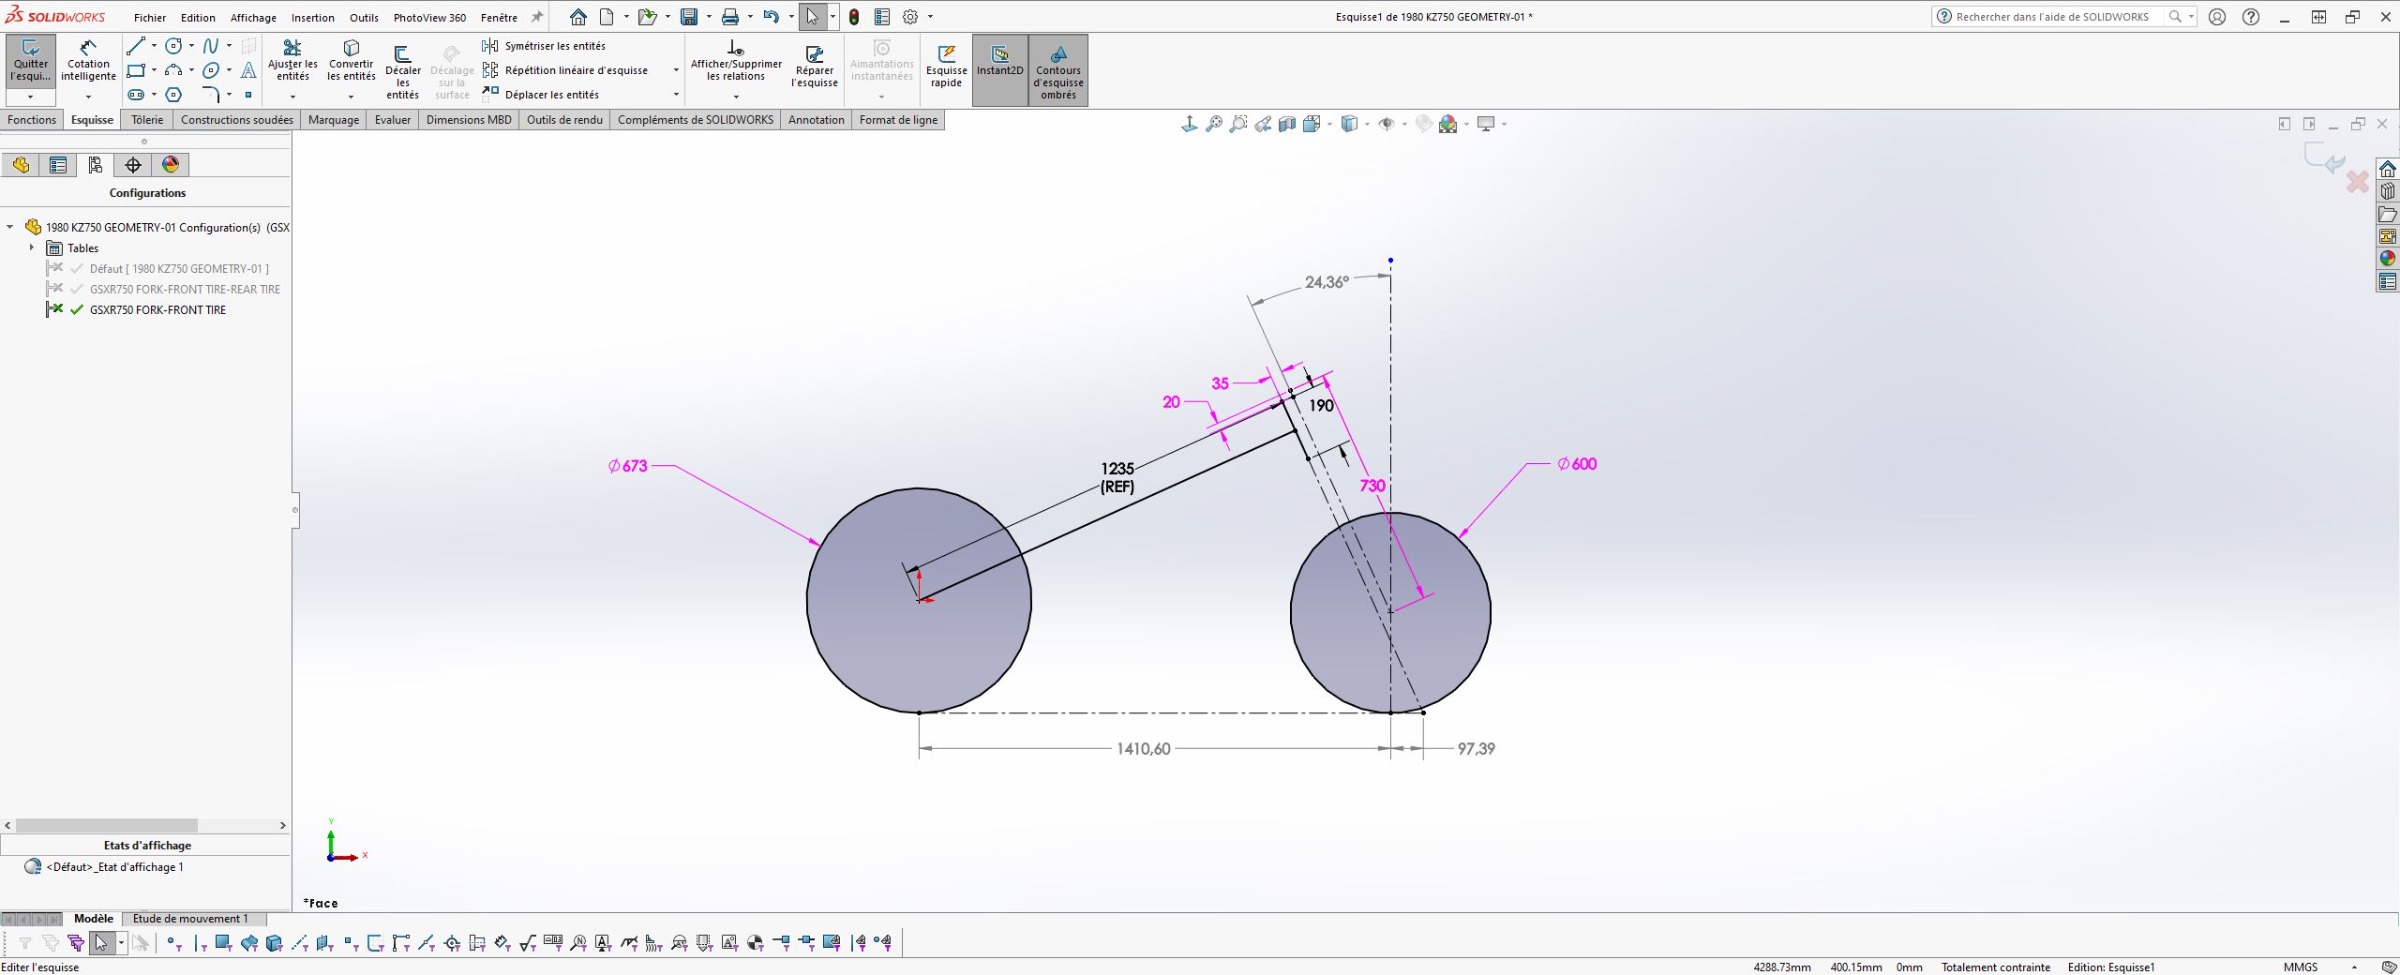
Task: Open Répétition linéaire d'esquisse dropdown arrow
Action: [676, 70]
